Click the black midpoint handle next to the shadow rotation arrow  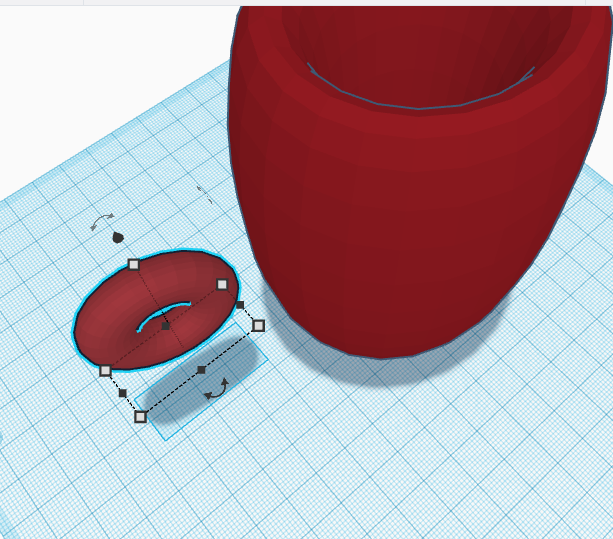(x=201, y=370)
